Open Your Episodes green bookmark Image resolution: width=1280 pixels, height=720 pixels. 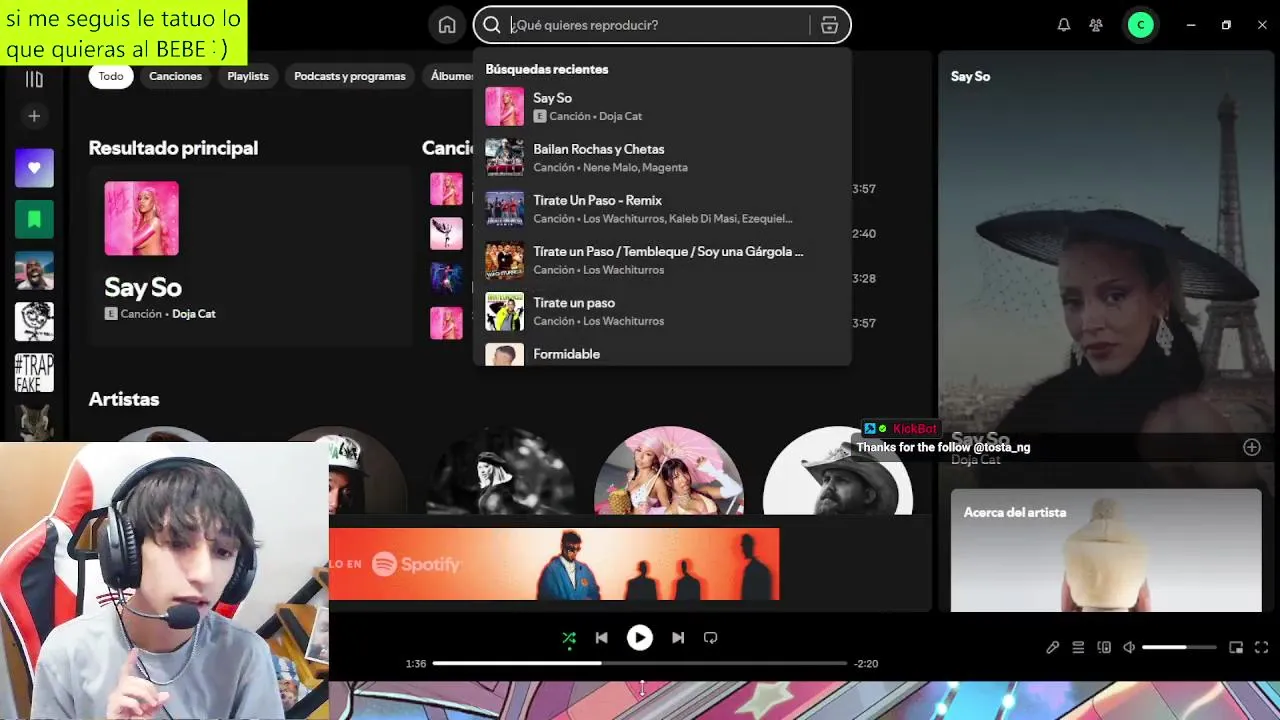34,219
